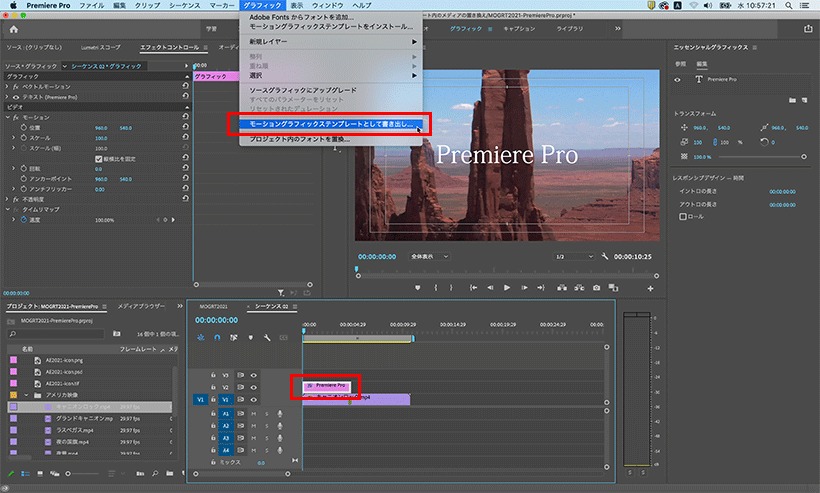Open the シーケンス menu
Image resolution: width=820 pixels, height=493 pixels.
pos(185,5)
